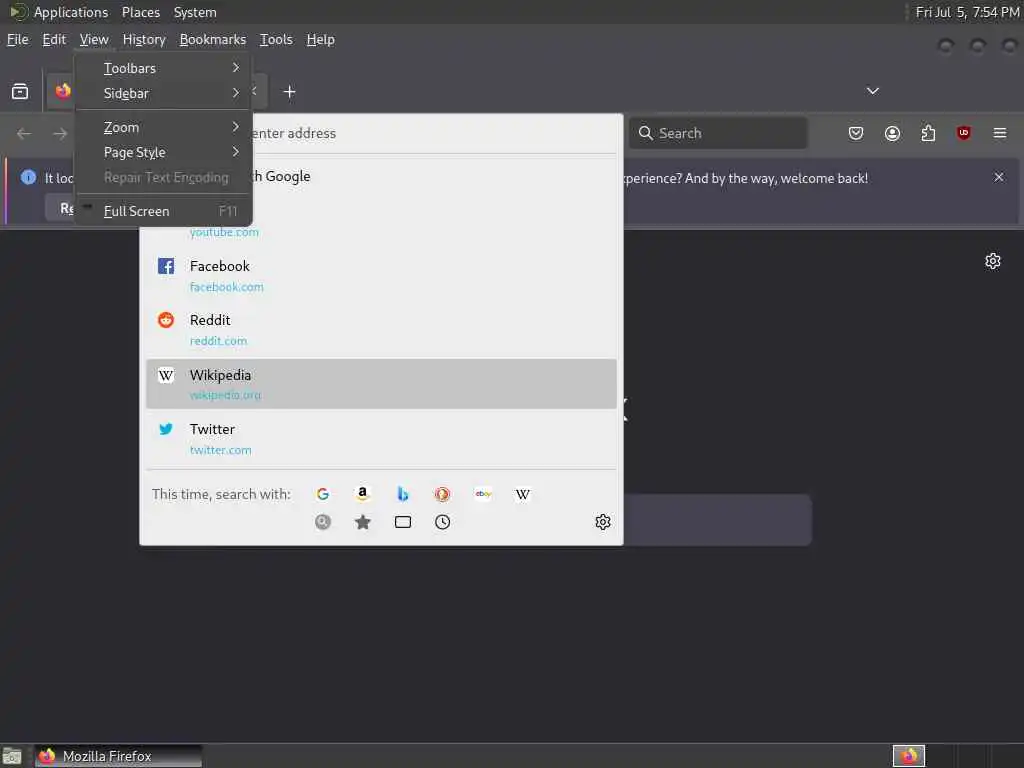Search this time with Amazon
The width and height of the screenshot is (1024, 768).
362,494
